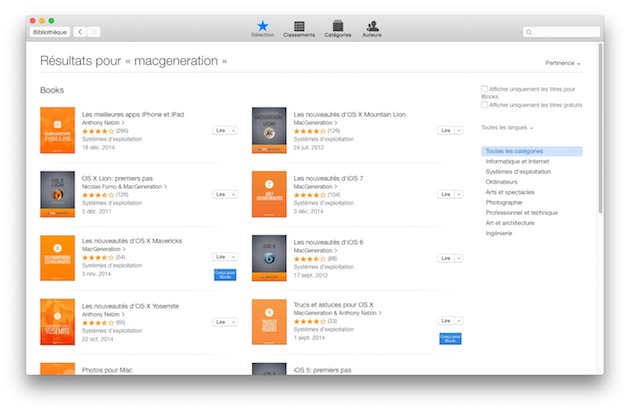Click the 'Books' section heading
The width and height of the screenshot is (631, 412).
(x=52, y=90)
